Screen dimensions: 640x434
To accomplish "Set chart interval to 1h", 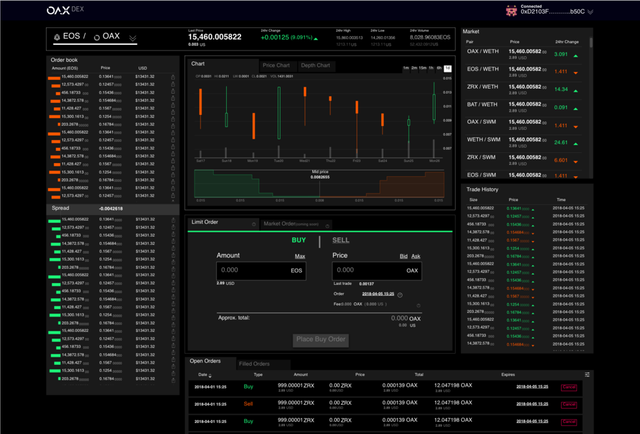I will pos(431,68).
